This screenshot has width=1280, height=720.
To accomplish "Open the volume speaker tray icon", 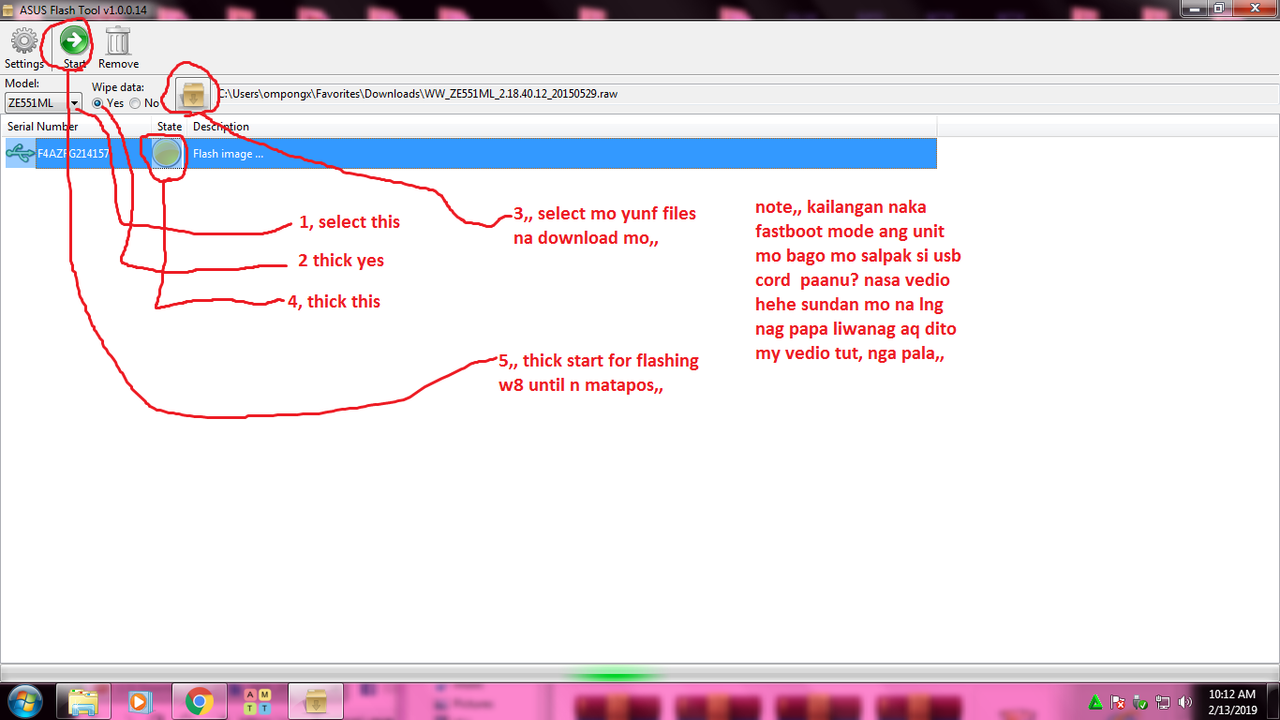I will (x=1185, y=702).
